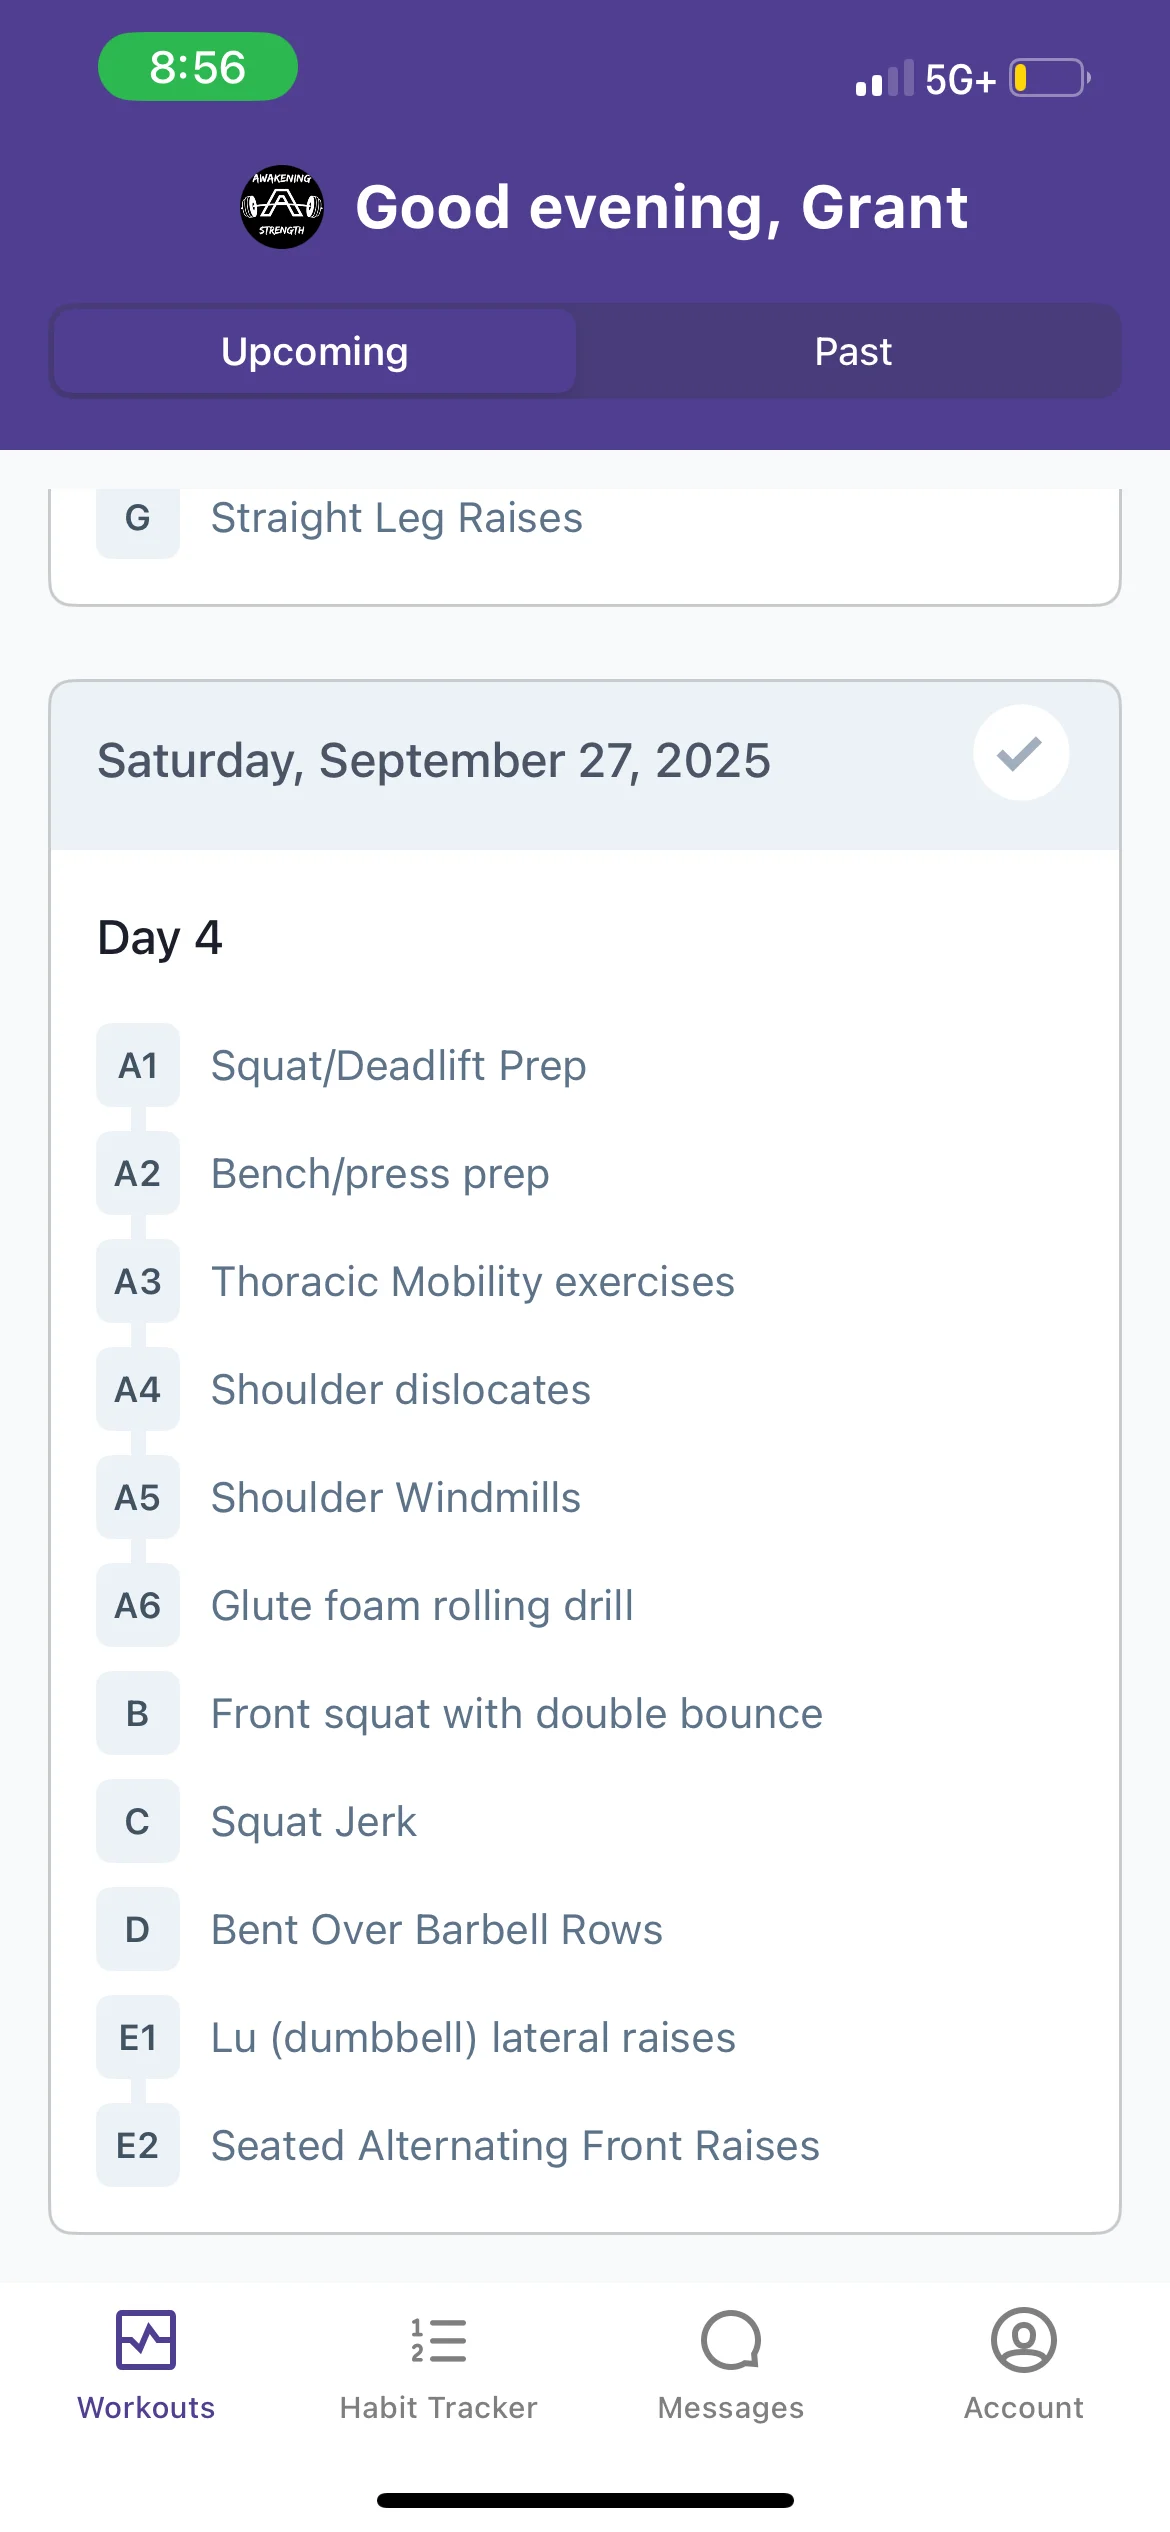Mark Saturday September 27 workout complete
Image resolution: width=1170 pixels, height=2532 pixels.
click(x=1020, y=753)
